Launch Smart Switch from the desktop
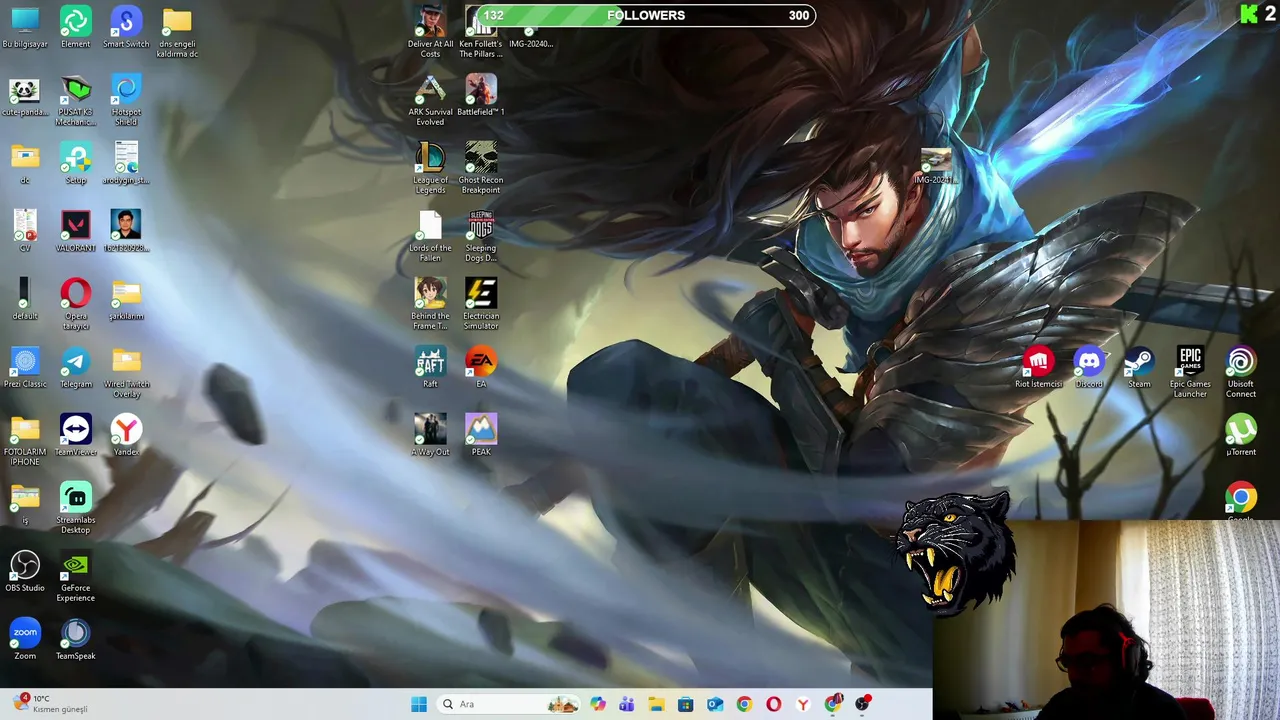This screenshot has height=720, width=1280. pos(126,27)
